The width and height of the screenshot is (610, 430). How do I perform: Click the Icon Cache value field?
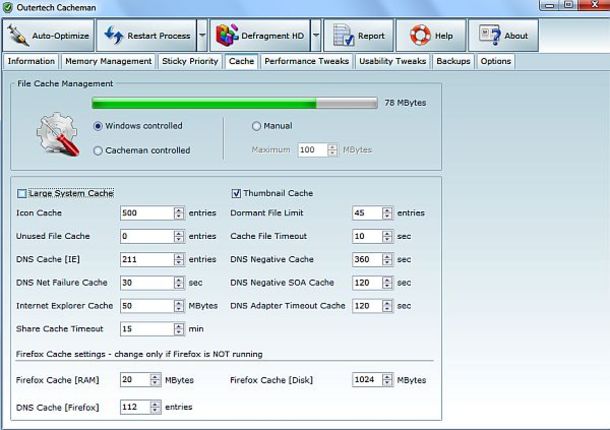tap(147, 213)
